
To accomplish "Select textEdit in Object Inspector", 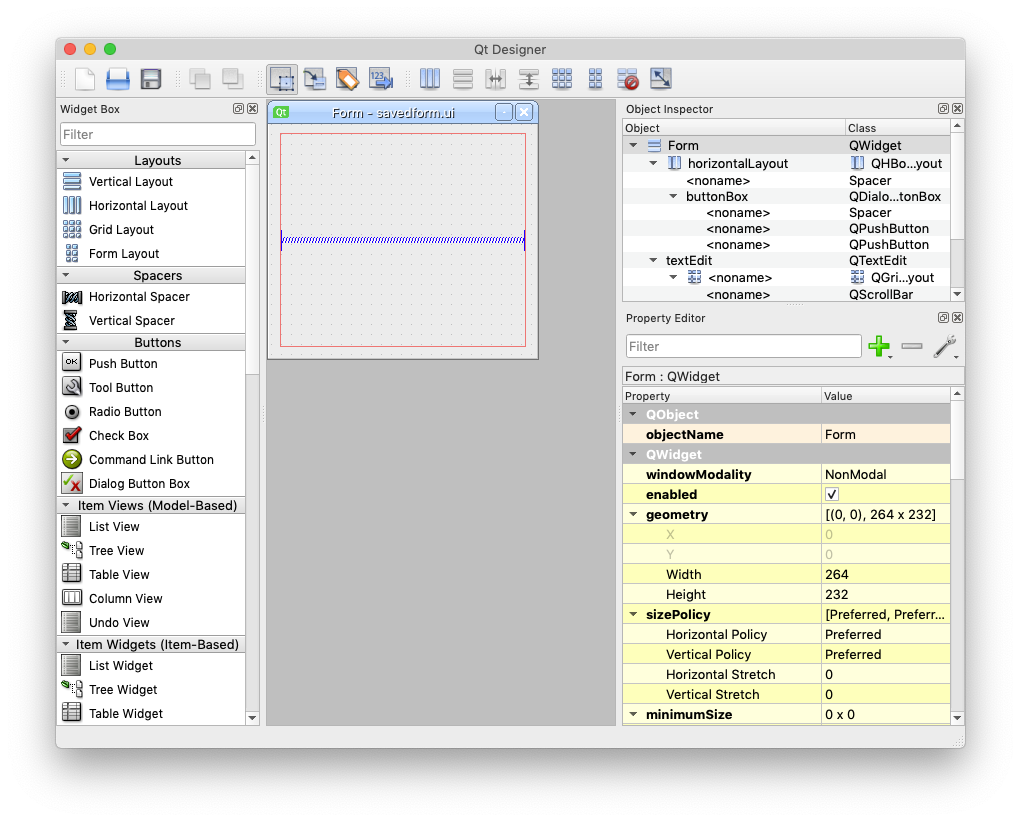I will (688, 261).
